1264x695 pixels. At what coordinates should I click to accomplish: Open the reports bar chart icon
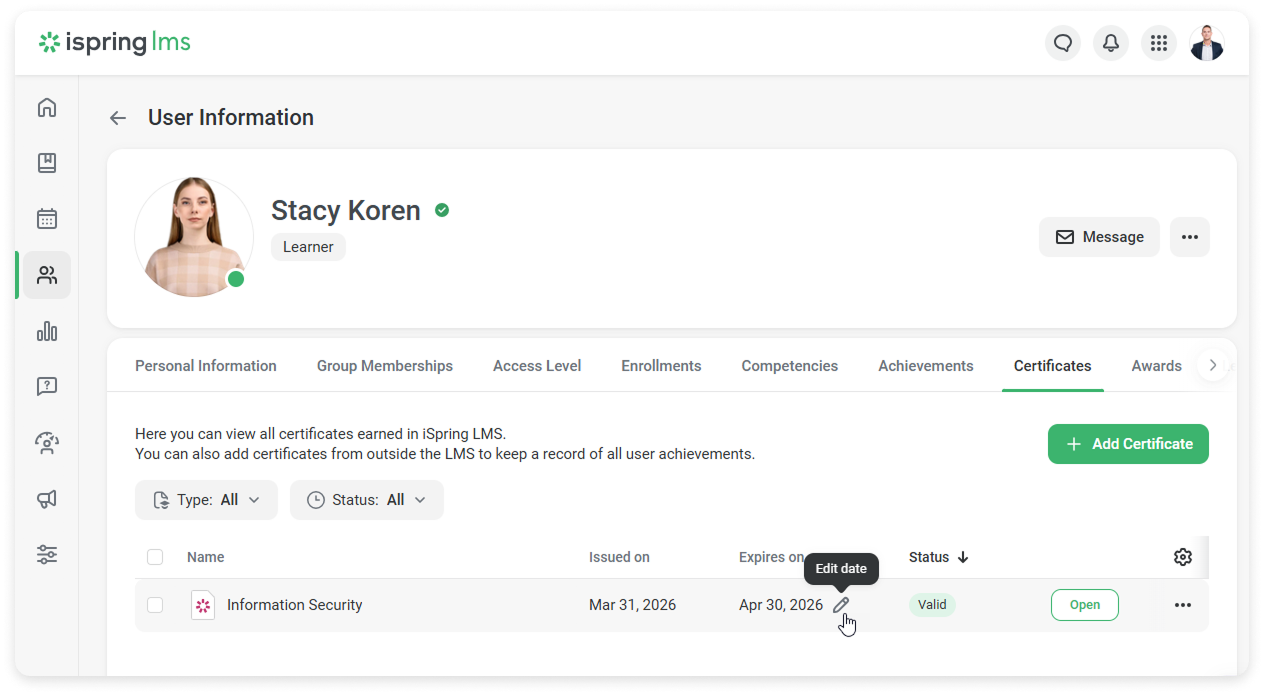tap(47, 331)
